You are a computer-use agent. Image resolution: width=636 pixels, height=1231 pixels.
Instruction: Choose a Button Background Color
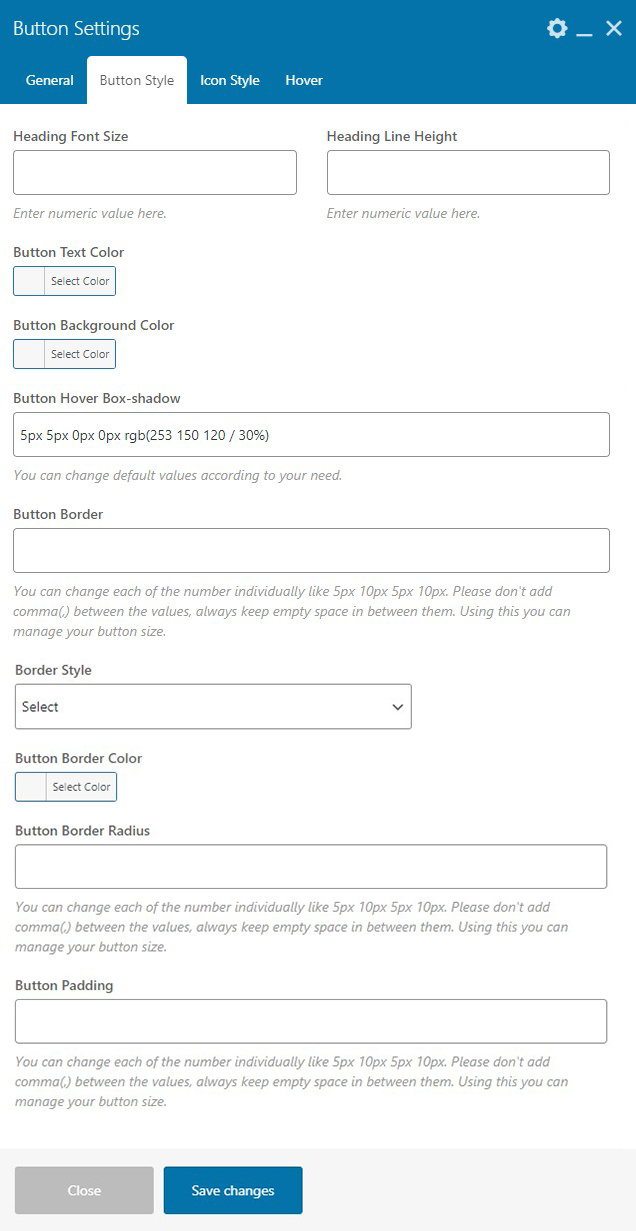pos(65,354)
